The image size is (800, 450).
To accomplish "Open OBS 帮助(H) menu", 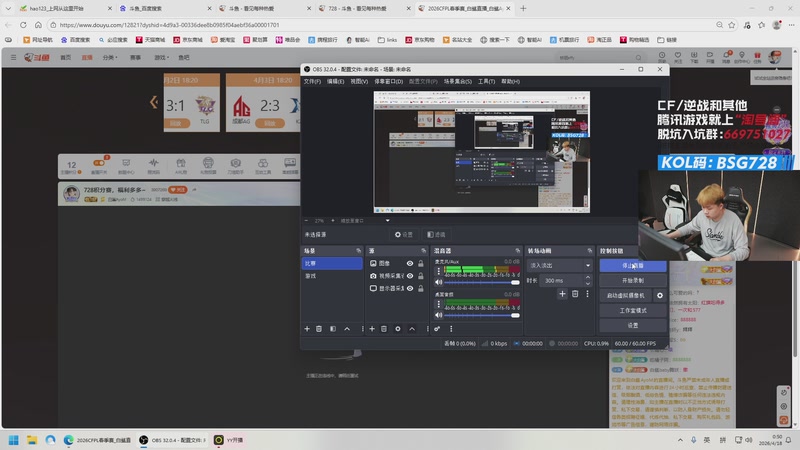I will (x=510, y=81).
